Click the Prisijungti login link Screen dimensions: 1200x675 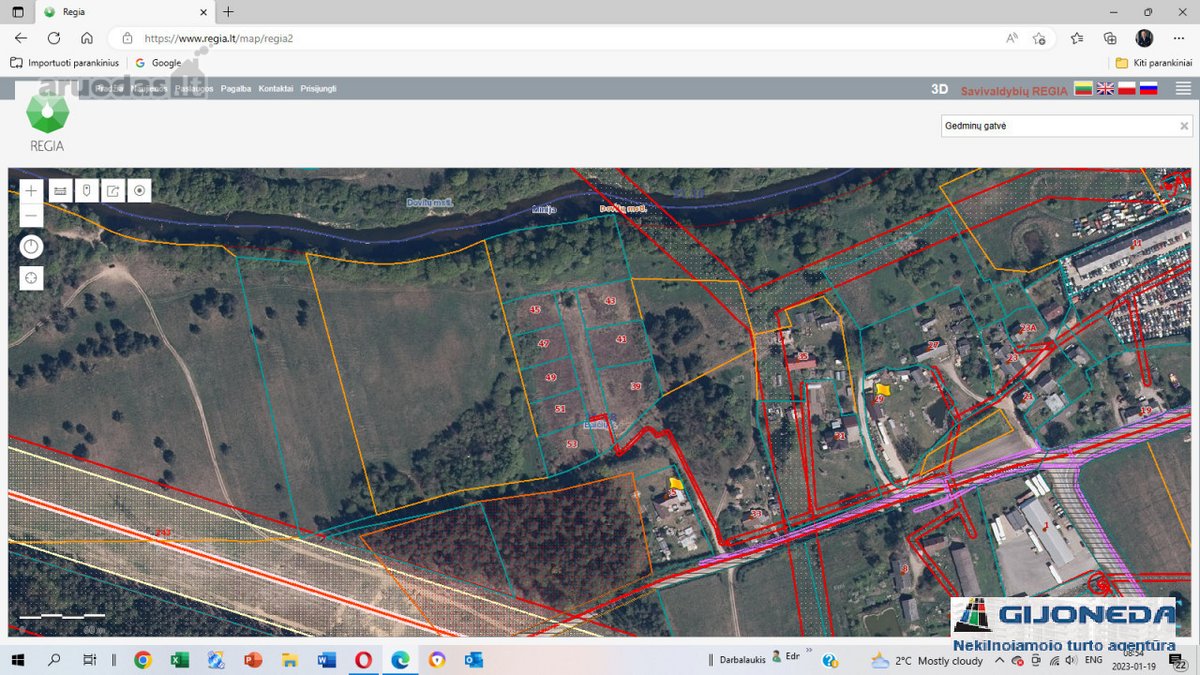(x=318, y=89)
